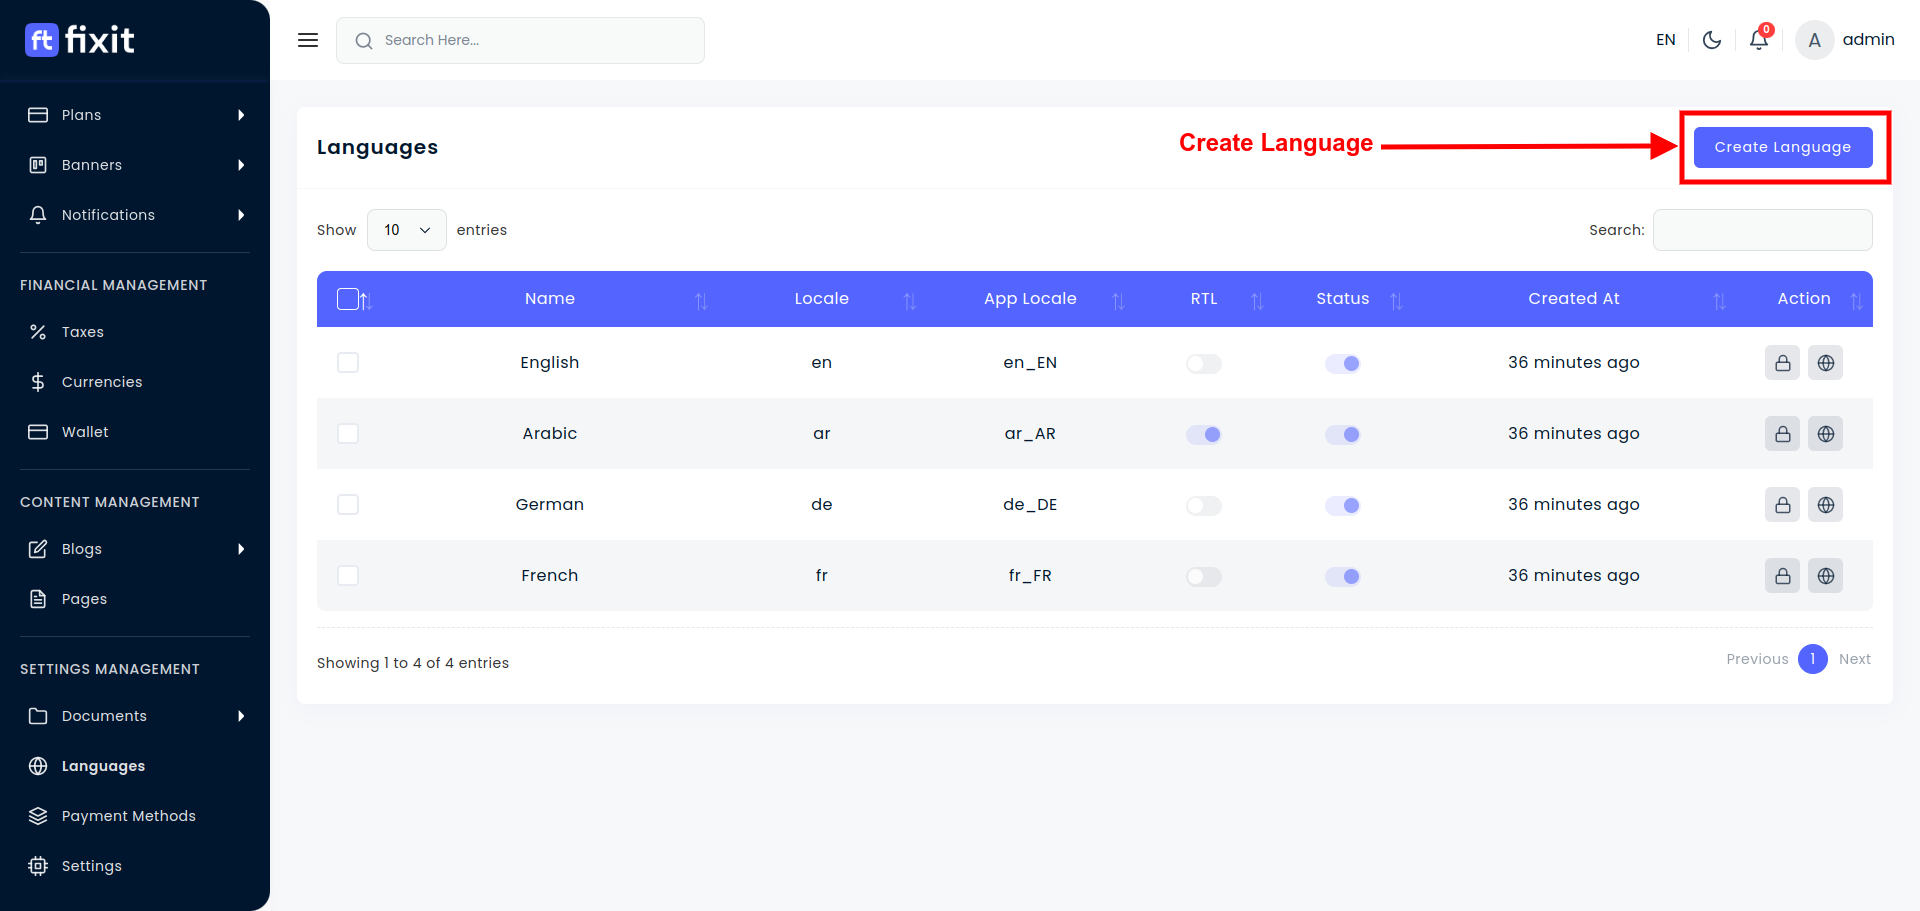Viewport: 1920px width, 911px height.
Task: Click the fixit logo
Action: (80, 40)
